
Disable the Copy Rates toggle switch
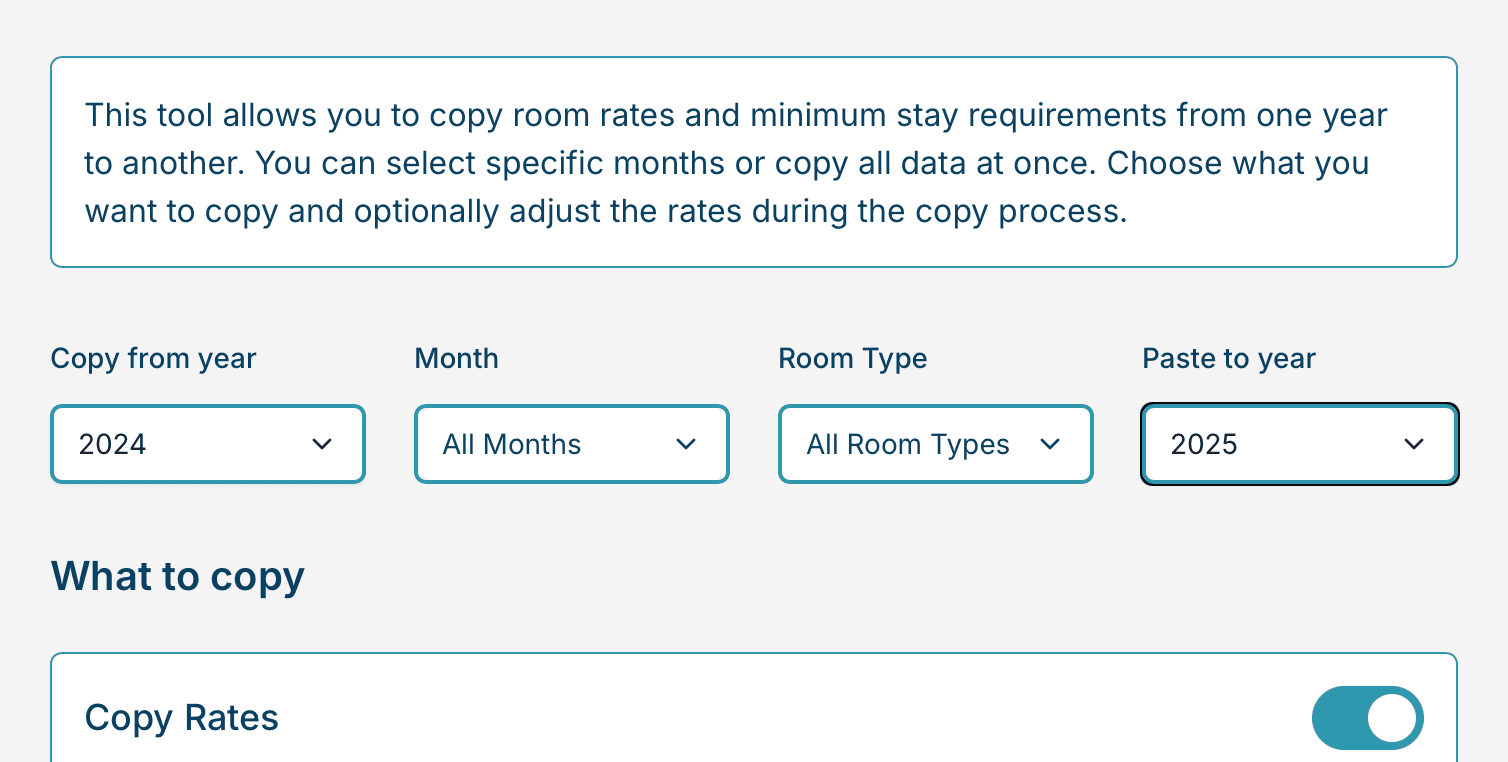[x=1367, y=718]
